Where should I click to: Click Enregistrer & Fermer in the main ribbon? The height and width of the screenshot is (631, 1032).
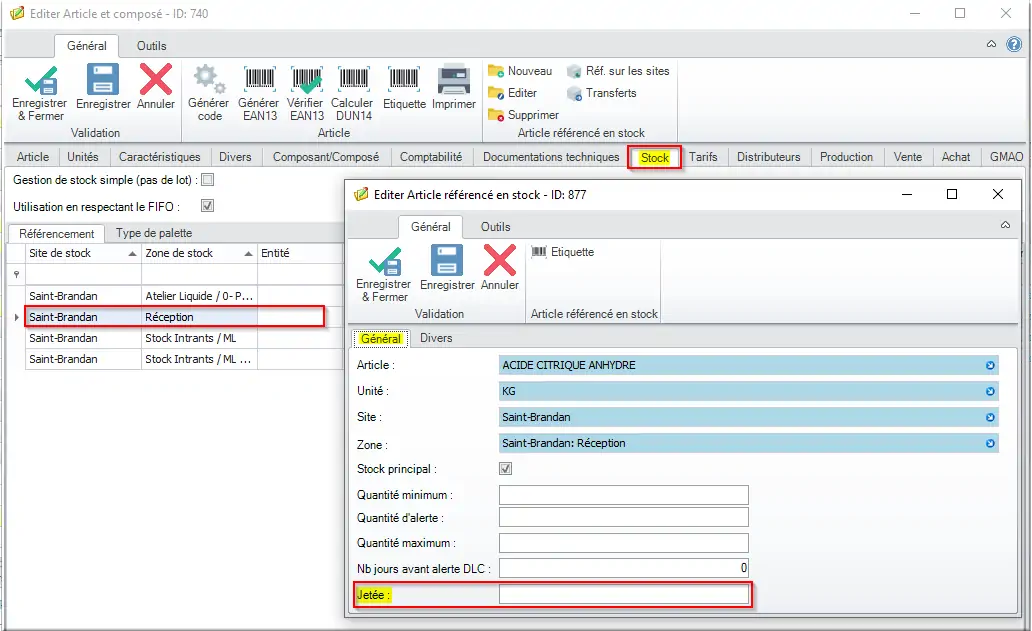(x=40, y=93)
